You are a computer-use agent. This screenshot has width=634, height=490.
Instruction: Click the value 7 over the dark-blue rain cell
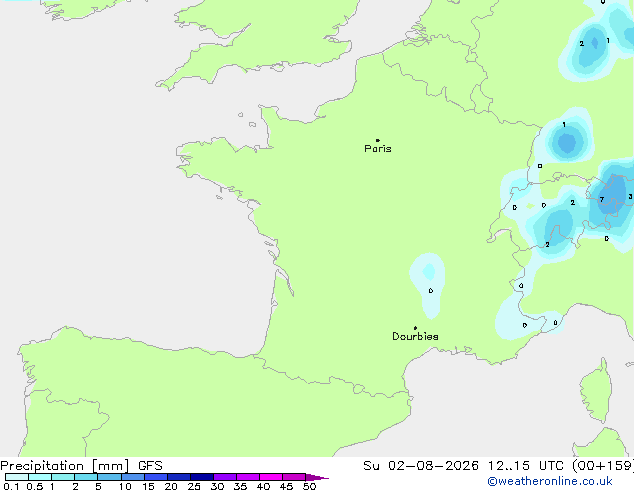click(602, 199)
